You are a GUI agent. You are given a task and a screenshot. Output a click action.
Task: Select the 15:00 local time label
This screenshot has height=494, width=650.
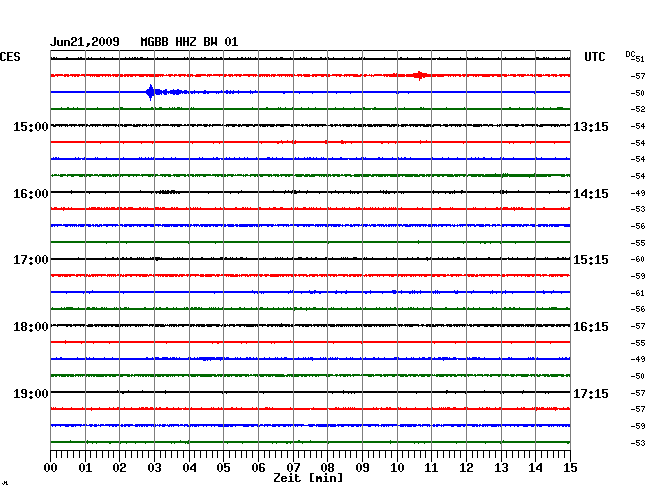click(x=31, y=126)
